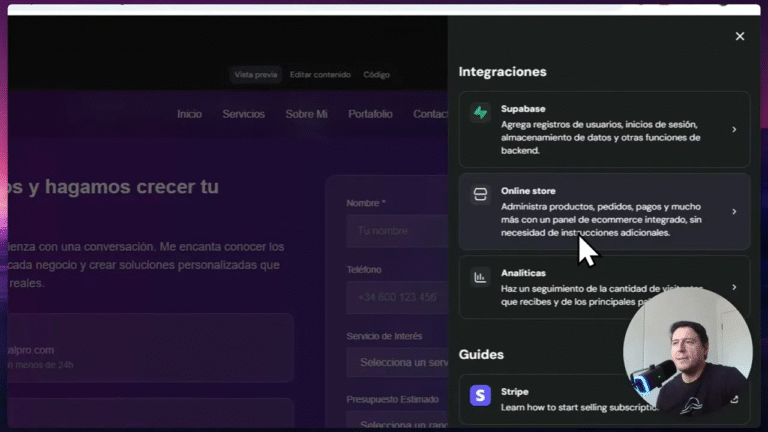Navigate to the Portafolio page link
This screenshot has height=432, width=768.
370,114
